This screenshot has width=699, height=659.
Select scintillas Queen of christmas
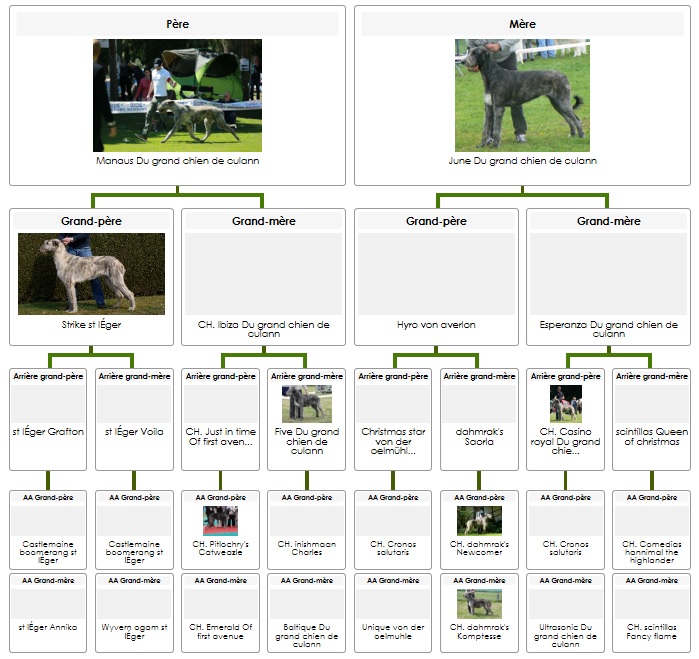pyautogui.click(x=651, y=437)
